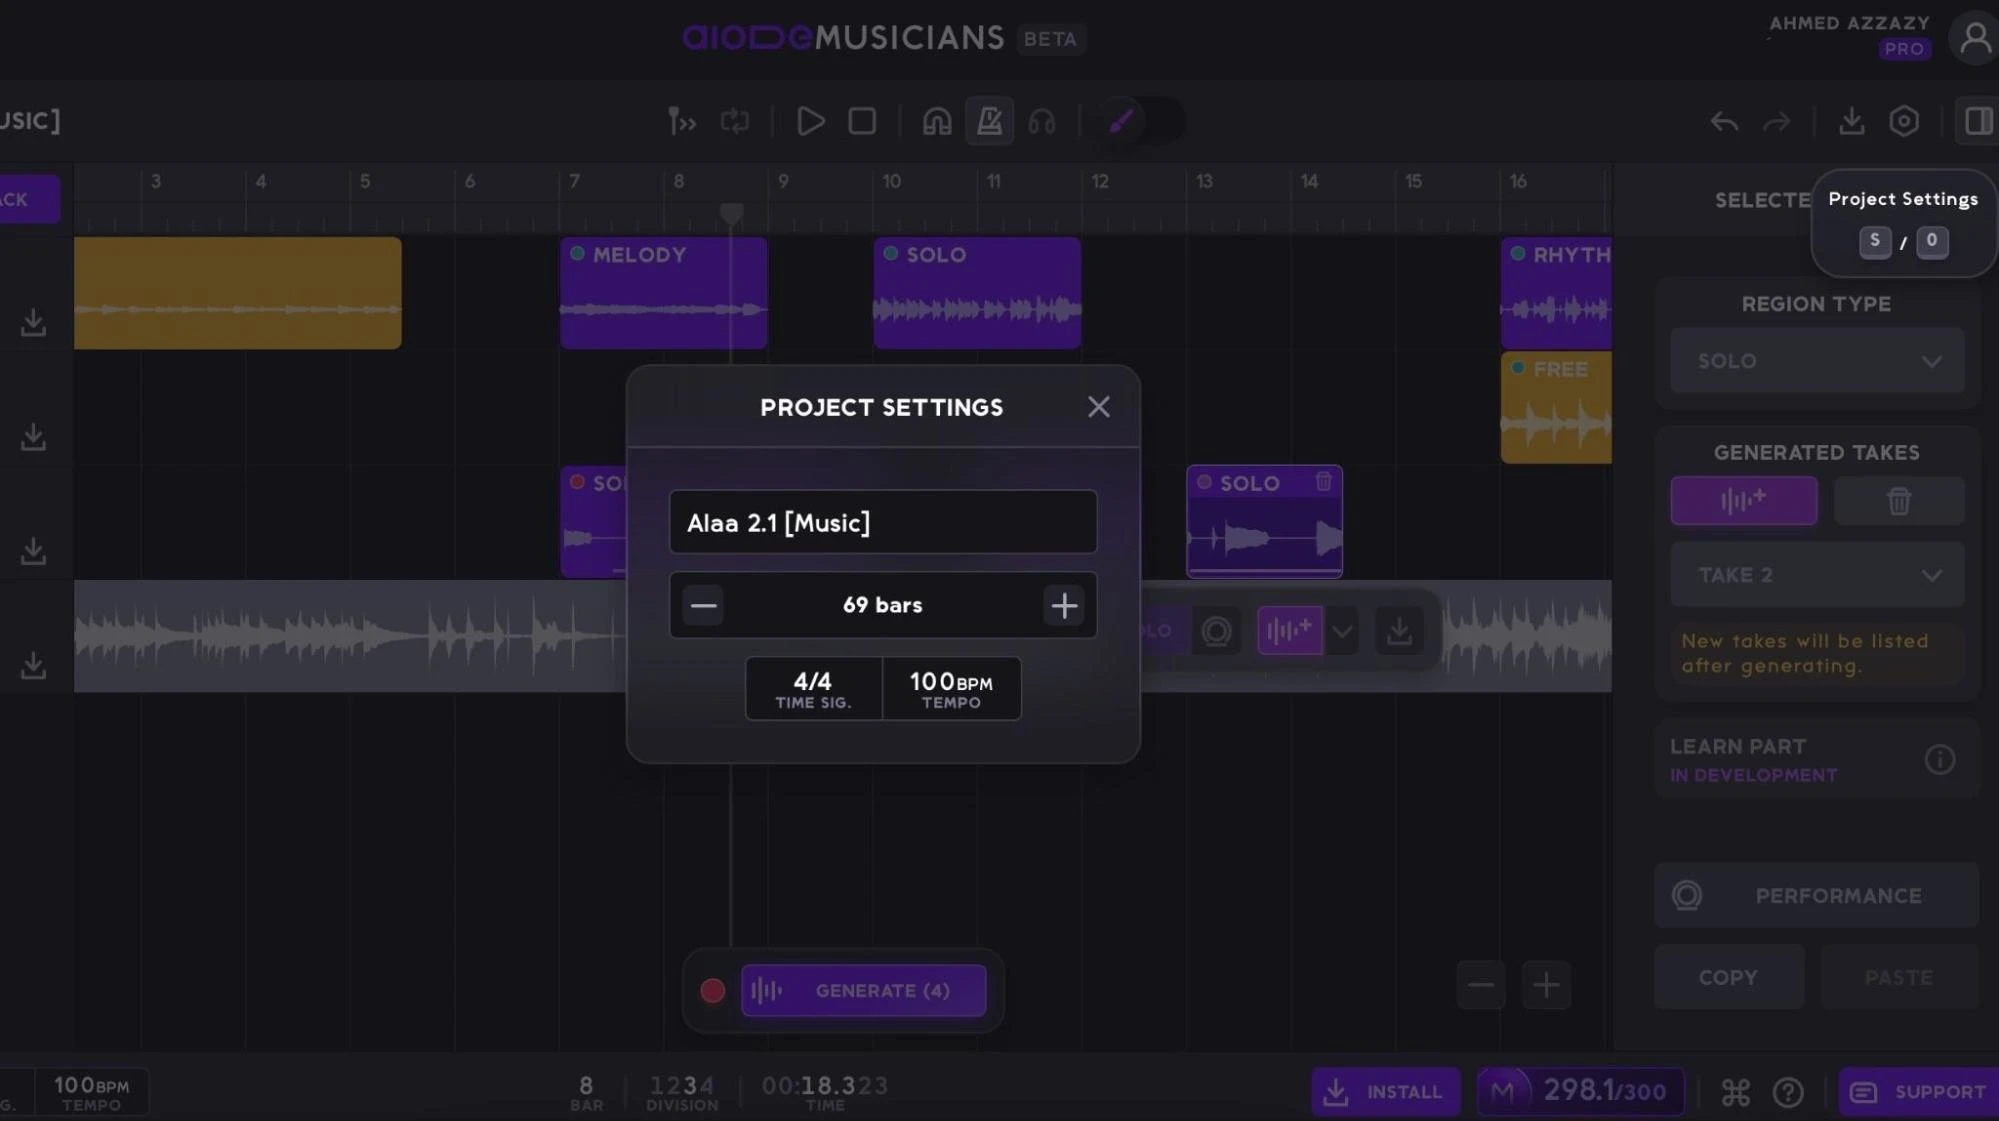Click the Stop transport button
Screen dimensions: 1999x1121
click(862, 121)
